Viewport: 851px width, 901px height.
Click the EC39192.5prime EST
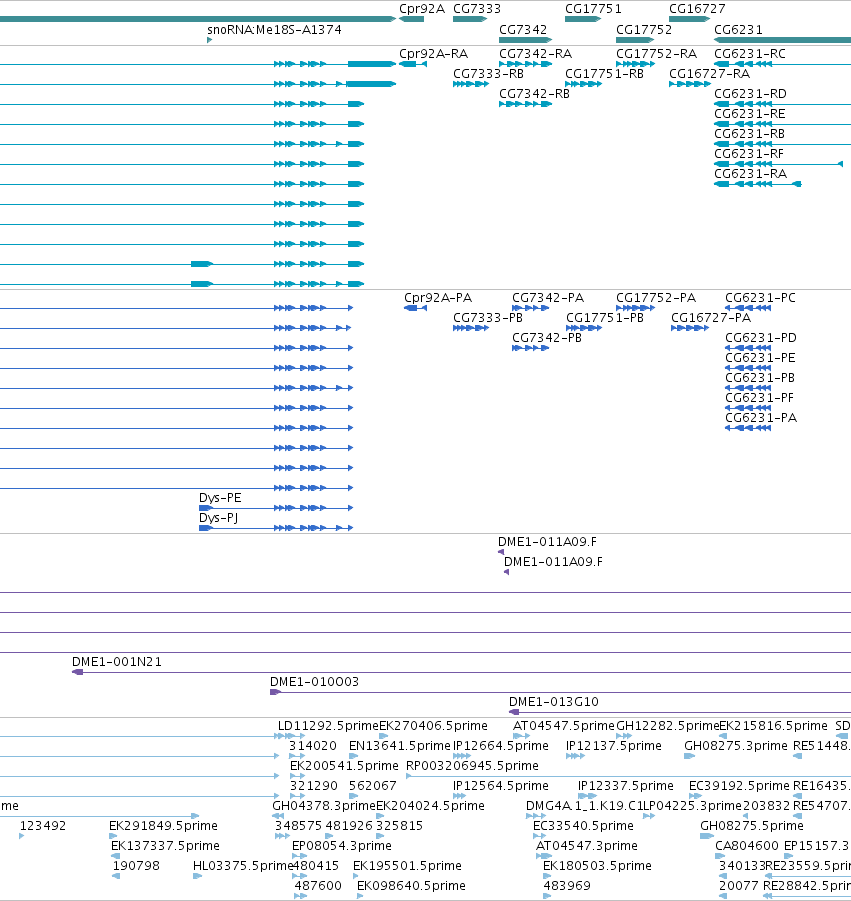pos(695,796)
